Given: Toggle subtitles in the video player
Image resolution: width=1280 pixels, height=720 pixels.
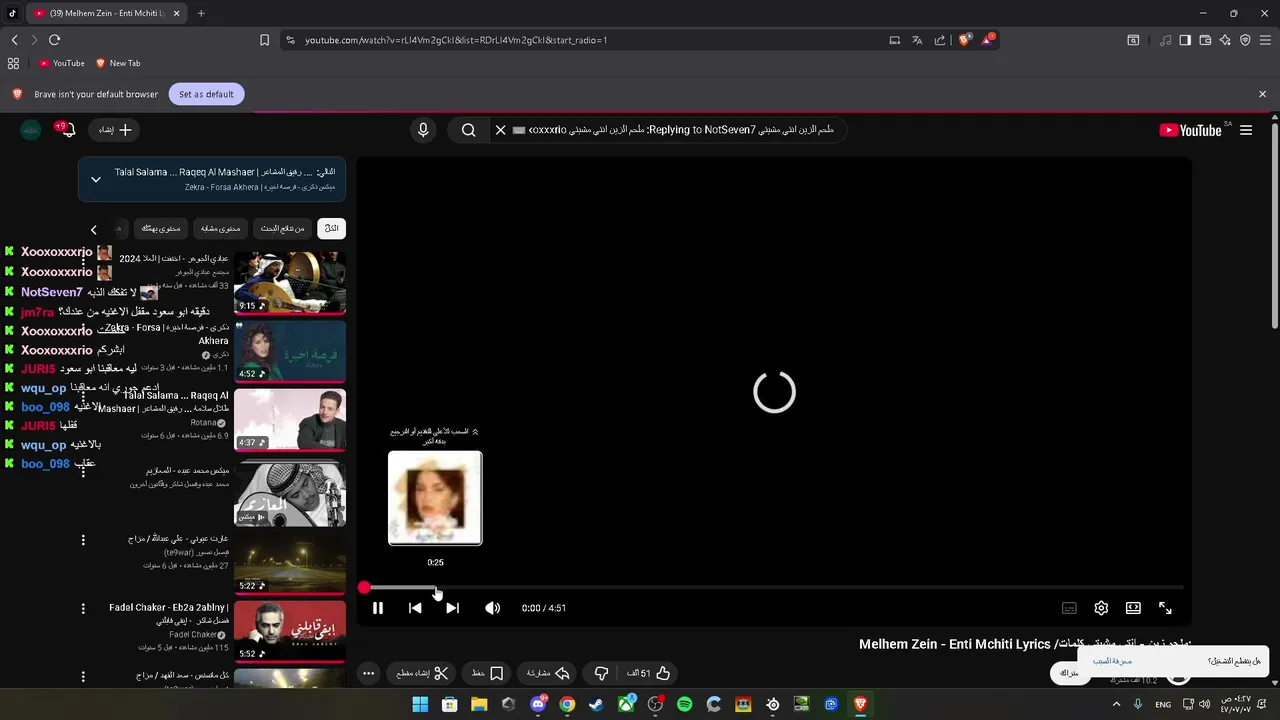Looking at the screenshot, I should click(1069, 608).
